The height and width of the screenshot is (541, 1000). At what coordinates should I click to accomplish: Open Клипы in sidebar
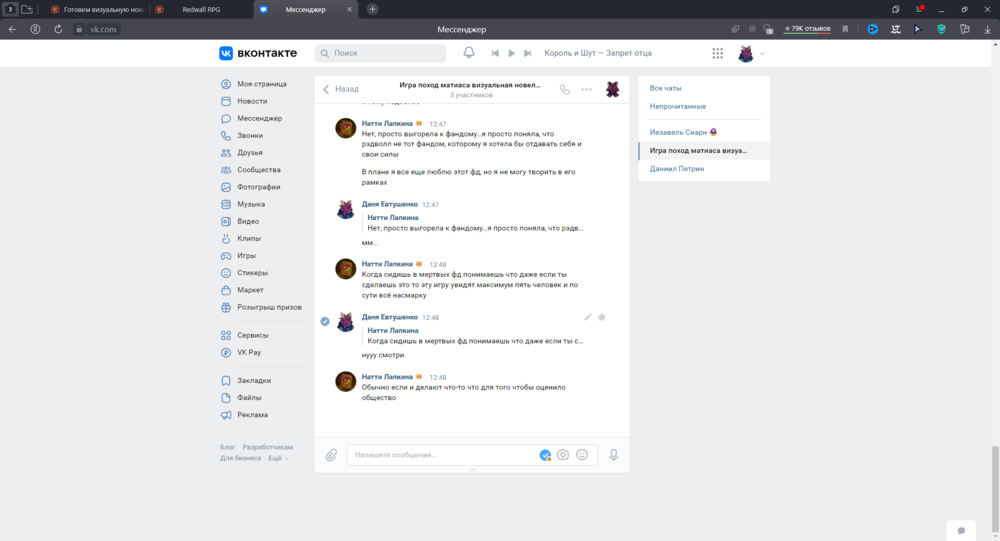point(241,239)
